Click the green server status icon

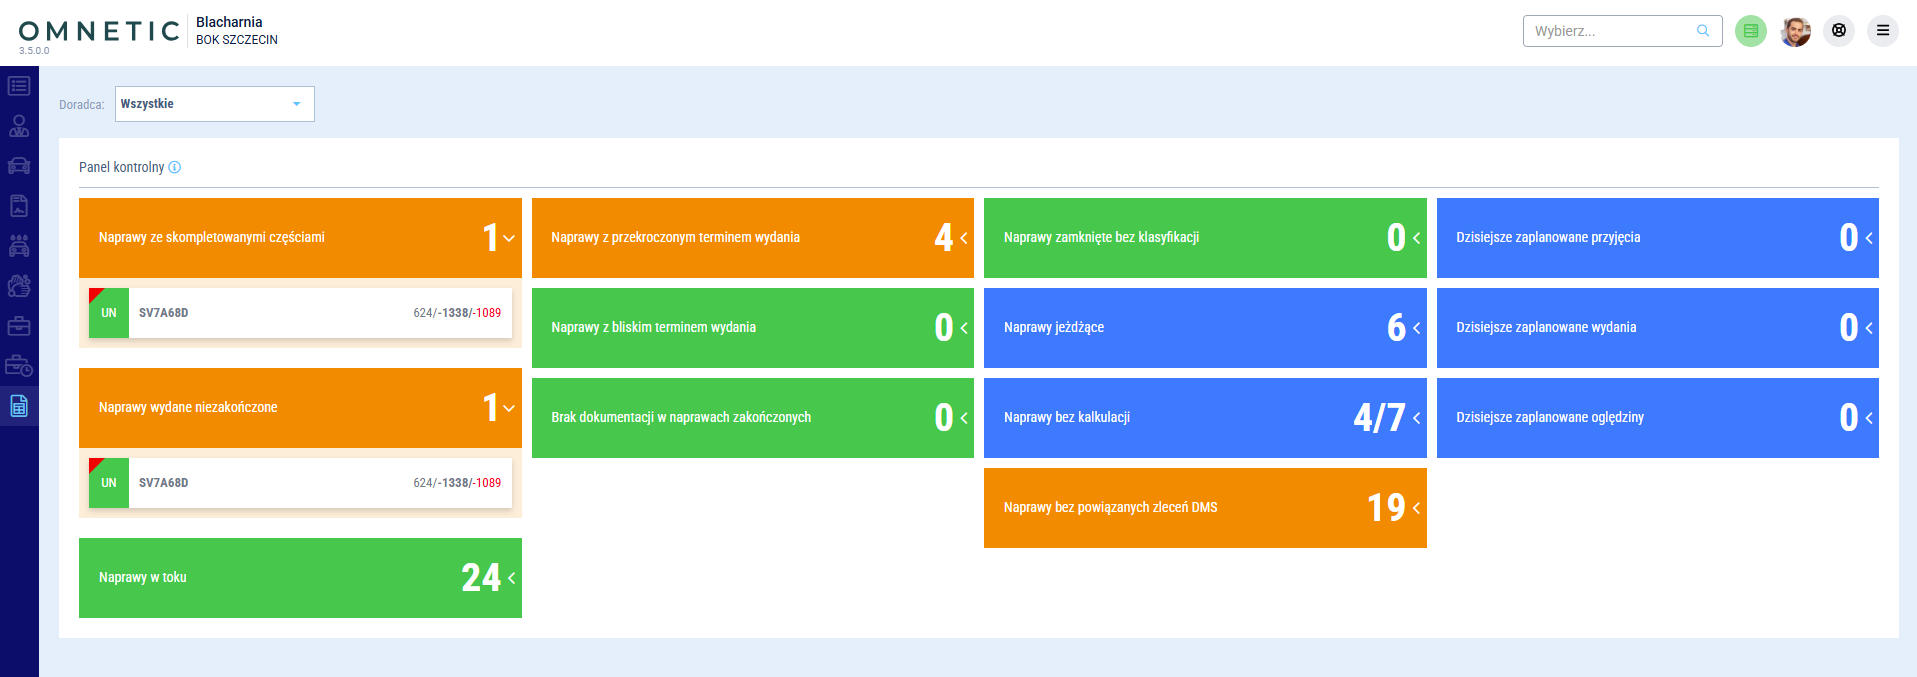pyautogui.click(x=1750, y=31)
